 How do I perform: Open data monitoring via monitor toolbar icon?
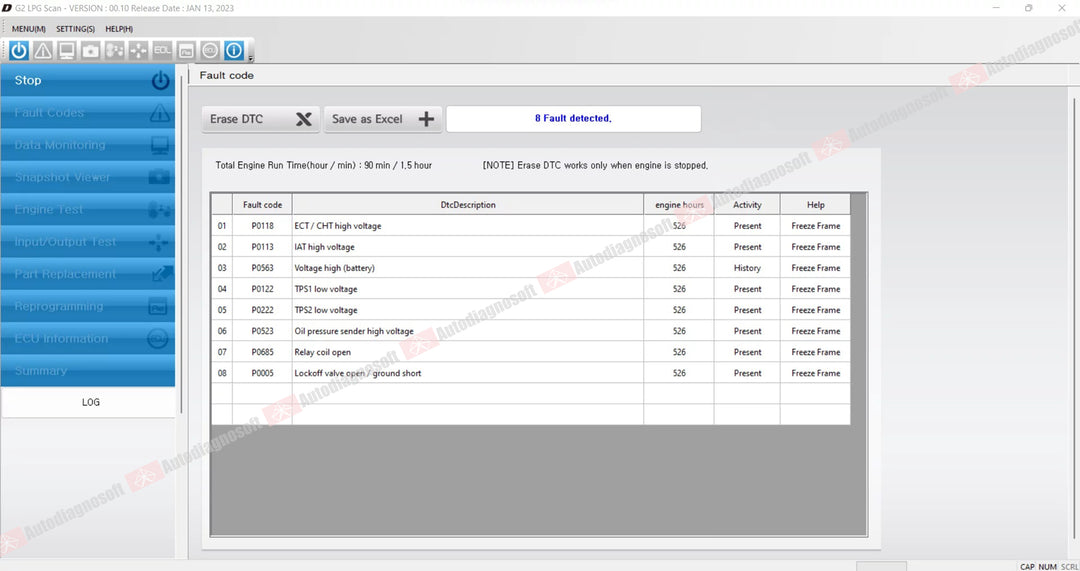[x=67, y=50]
